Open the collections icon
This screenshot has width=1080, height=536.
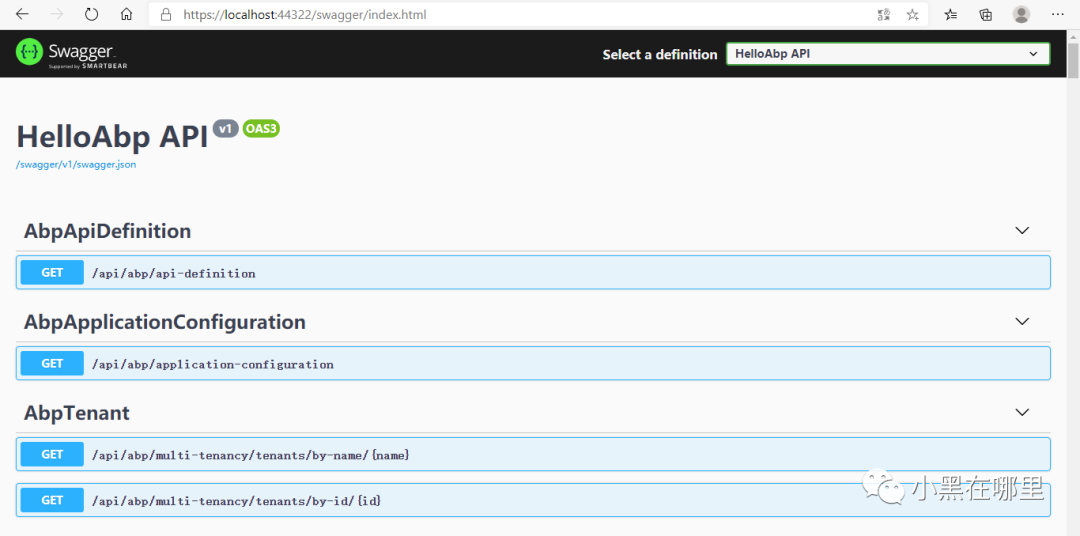coord(986,14)
